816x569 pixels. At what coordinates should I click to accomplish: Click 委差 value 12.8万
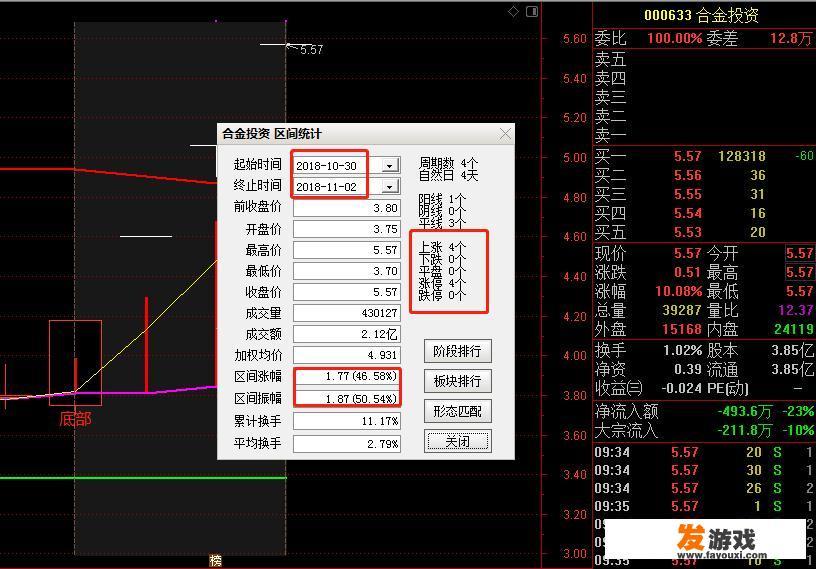click(x=791, y=38)
